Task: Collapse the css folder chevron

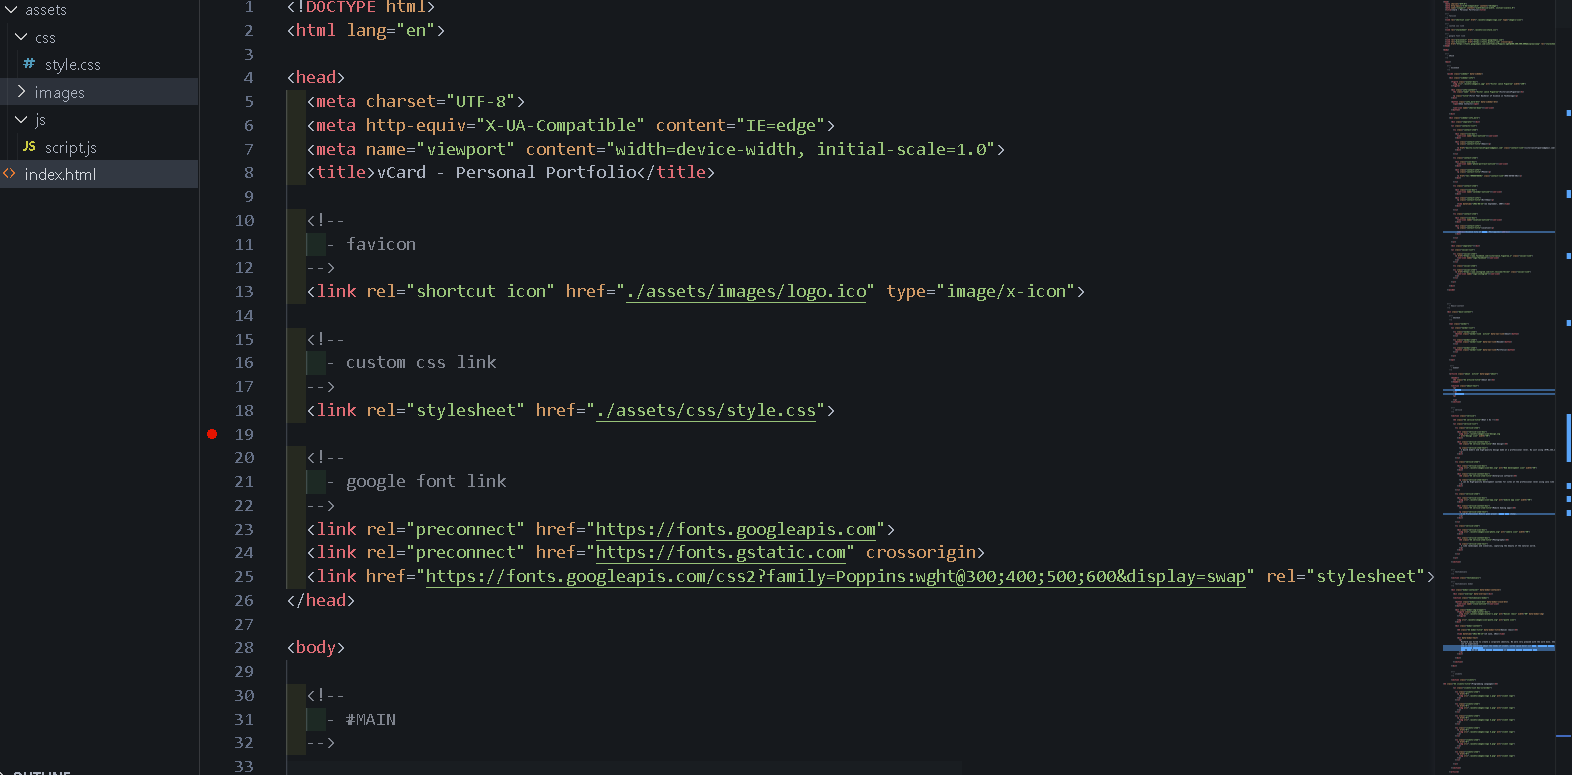Action: [x=21, y=37]
